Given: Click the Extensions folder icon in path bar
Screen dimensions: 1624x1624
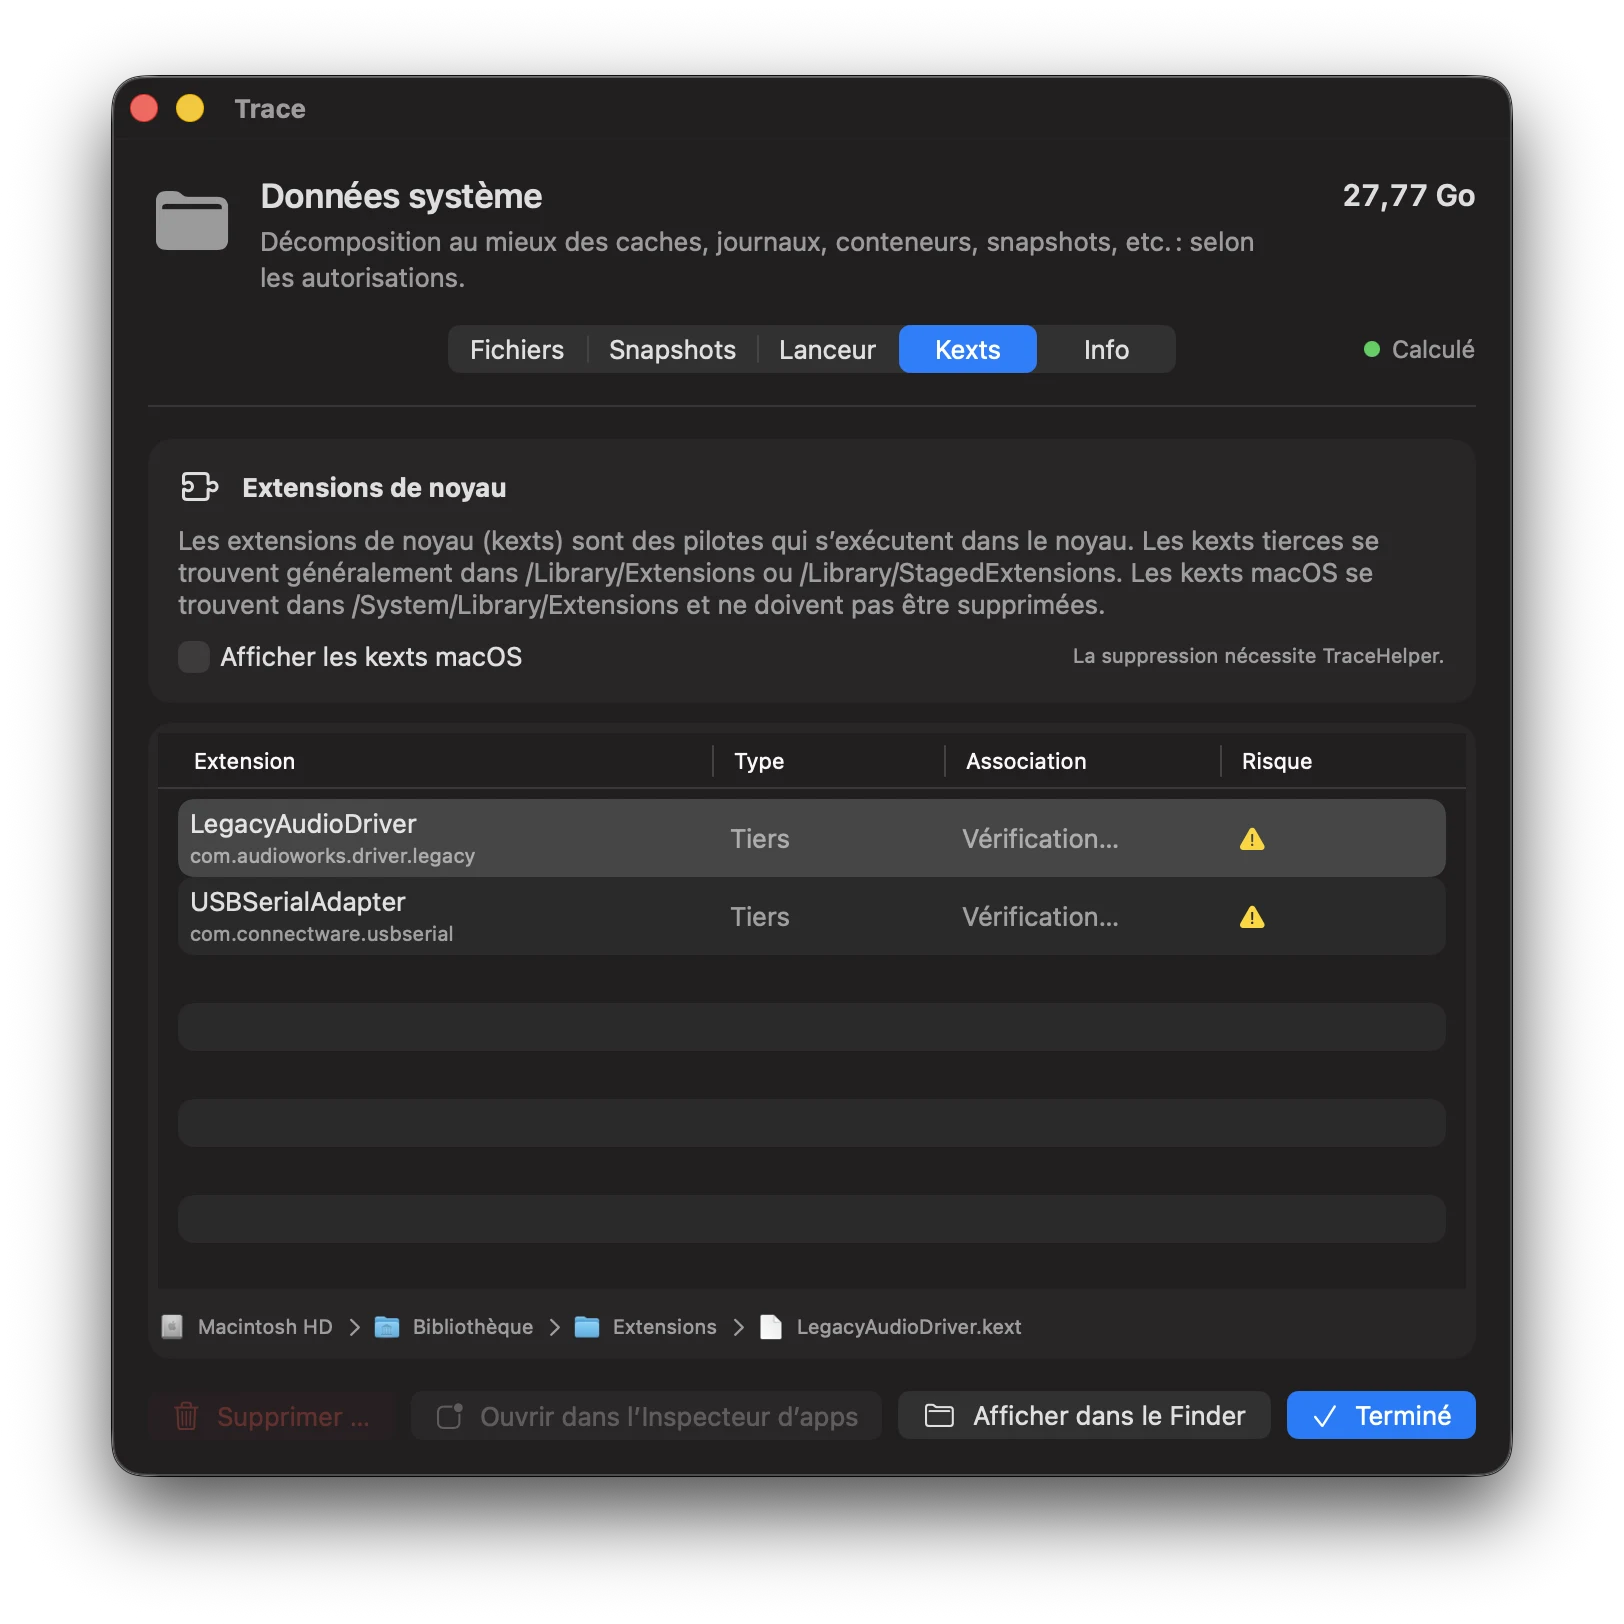Looking at the screenshot, I should (587, 1327).
